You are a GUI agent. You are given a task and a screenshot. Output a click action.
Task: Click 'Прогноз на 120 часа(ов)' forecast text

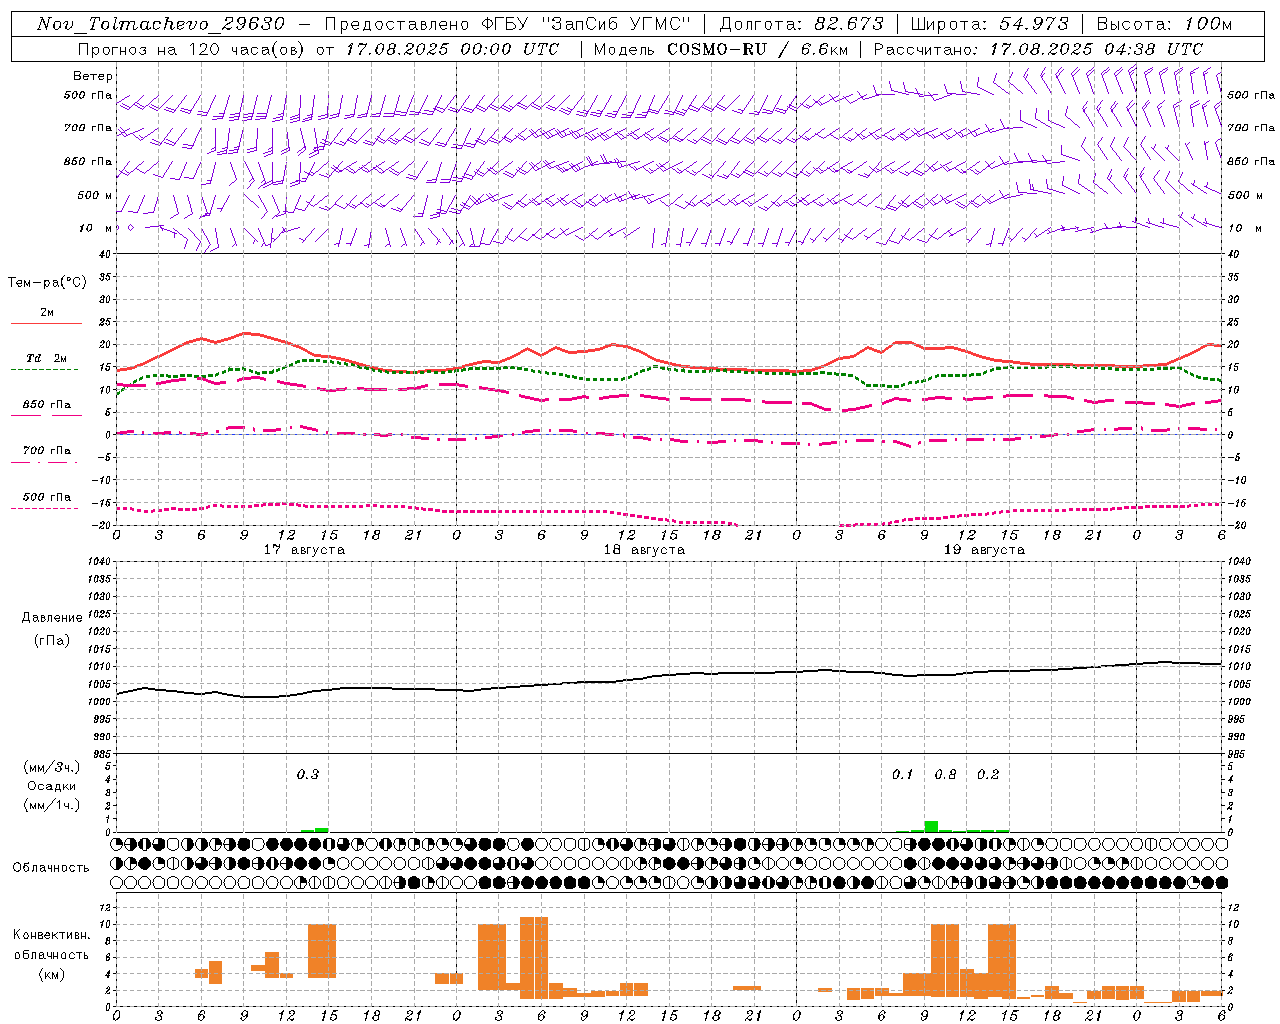pyautogui.click(x=192, y=49)
